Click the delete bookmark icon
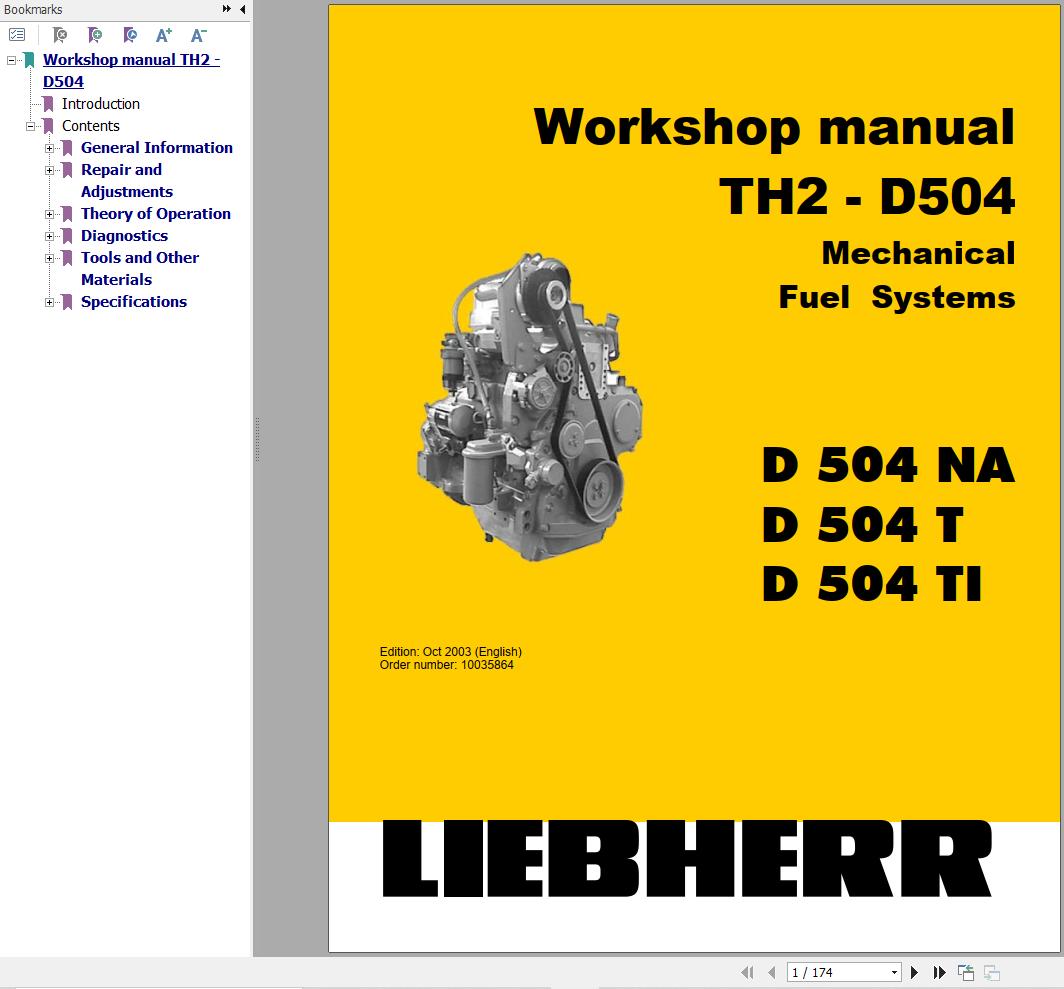 (x=60, y=35)
